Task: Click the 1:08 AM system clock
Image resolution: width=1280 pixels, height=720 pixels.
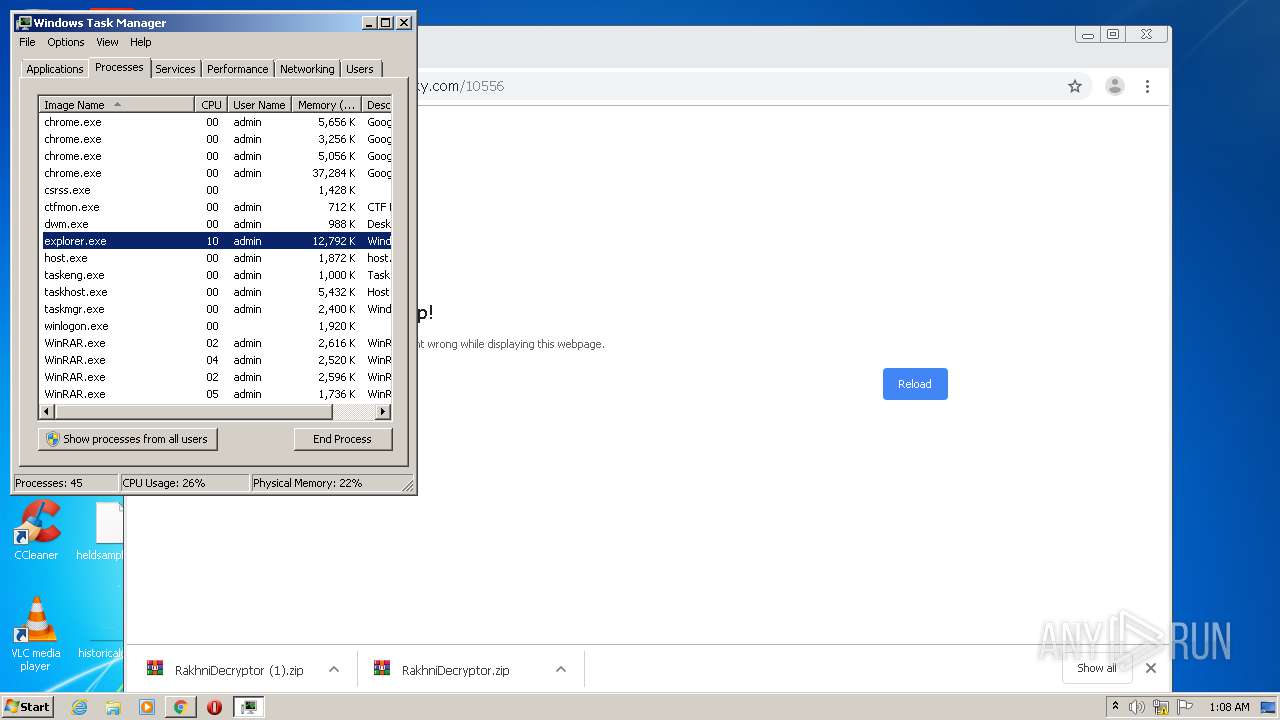Action: tap(1229, 707)
